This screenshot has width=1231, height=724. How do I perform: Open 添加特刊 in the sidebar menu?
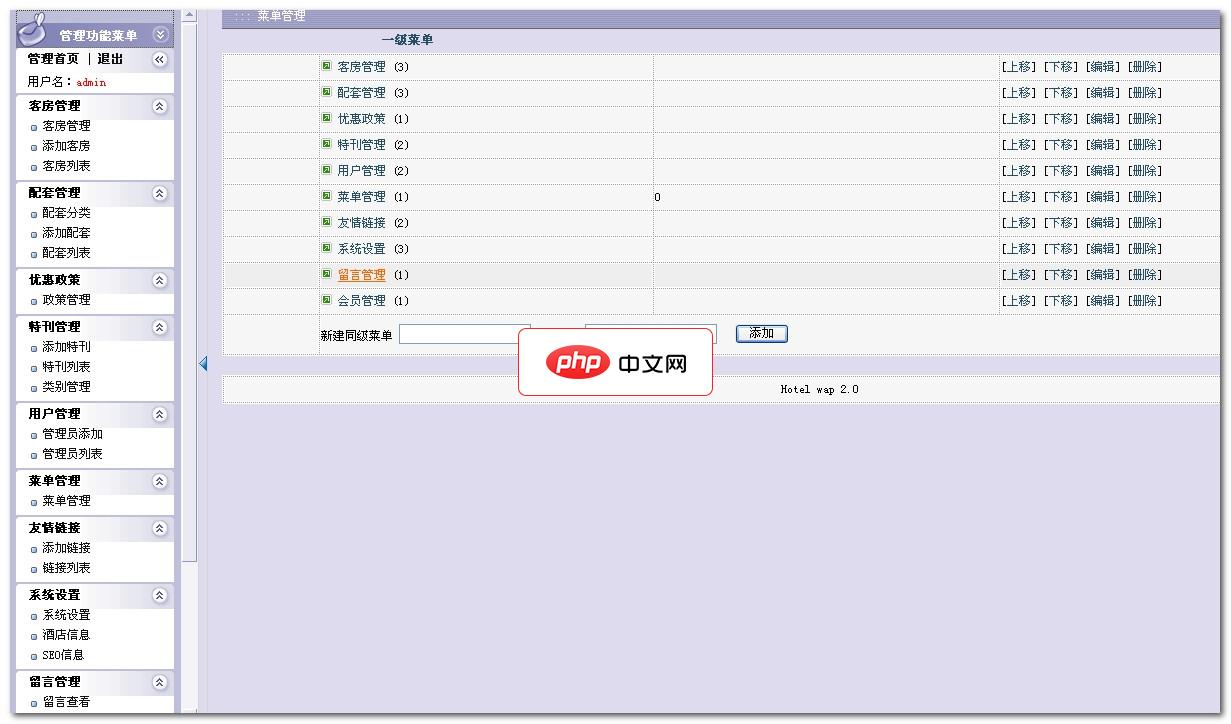(x=66, y=347)
